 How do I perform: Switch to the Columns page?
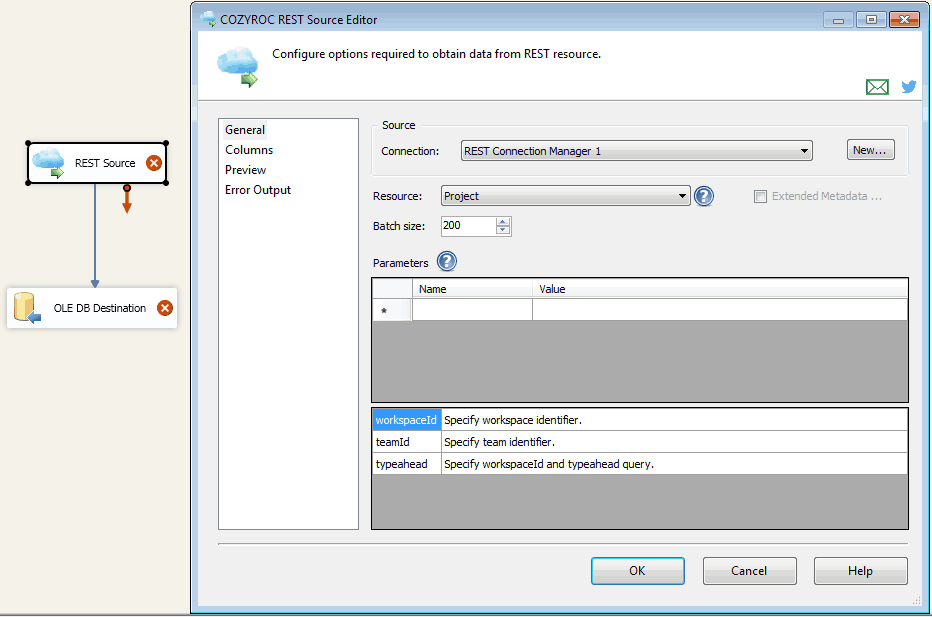[249, 150]
